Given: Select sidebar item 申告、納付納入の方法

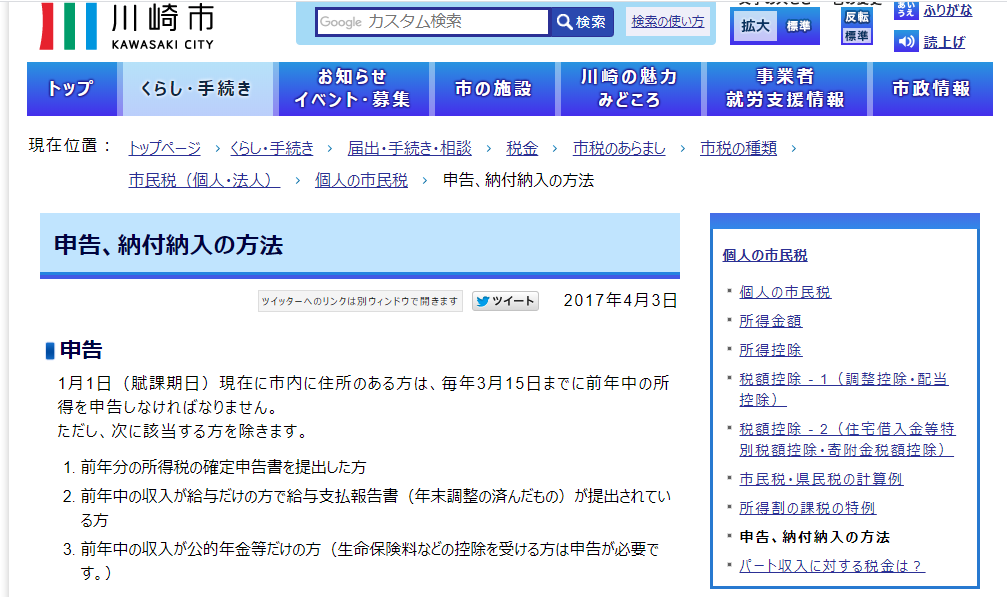Looking at the screenshot, I should [x=814, y=537].
